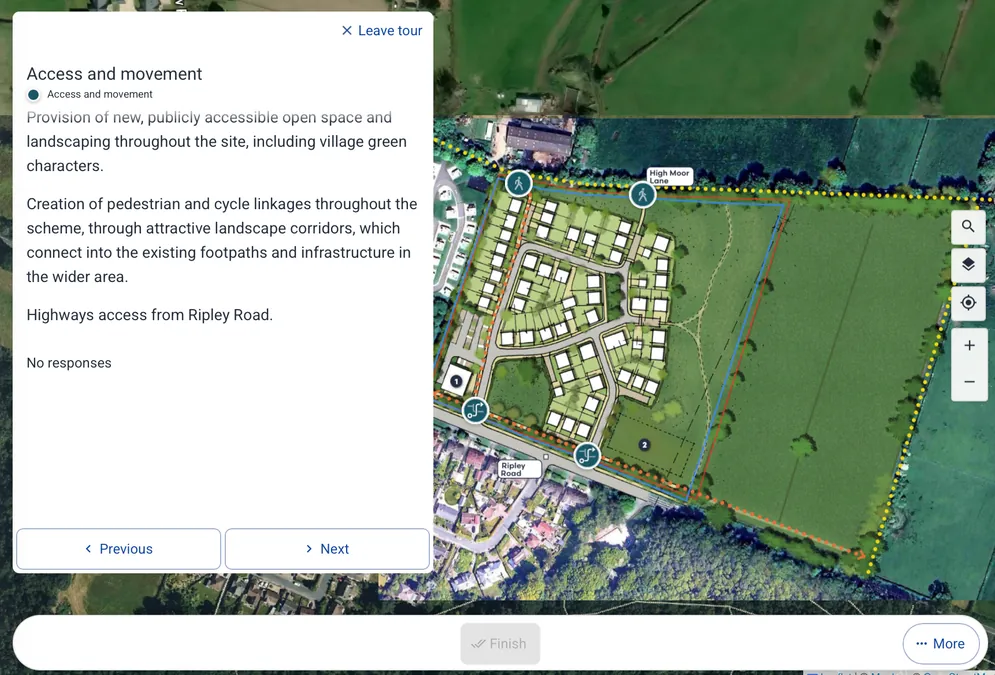Select highway access marker near number 1
Image resolution: width=995 pixels, height=675 pixels.
point(475,410)
